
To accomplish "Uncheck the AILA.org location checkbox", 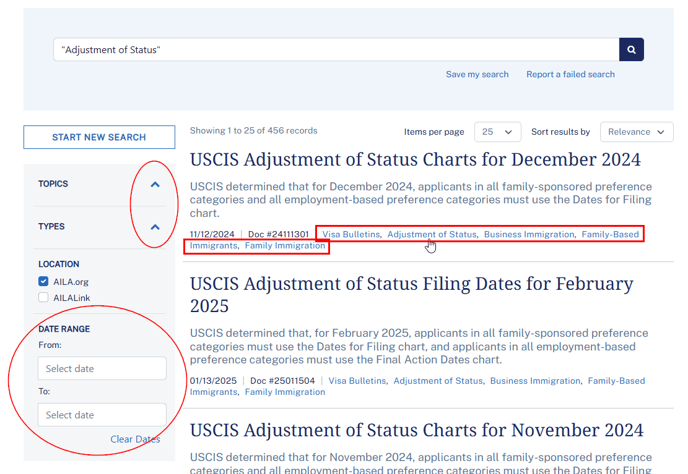I will (x=43, y=282).
